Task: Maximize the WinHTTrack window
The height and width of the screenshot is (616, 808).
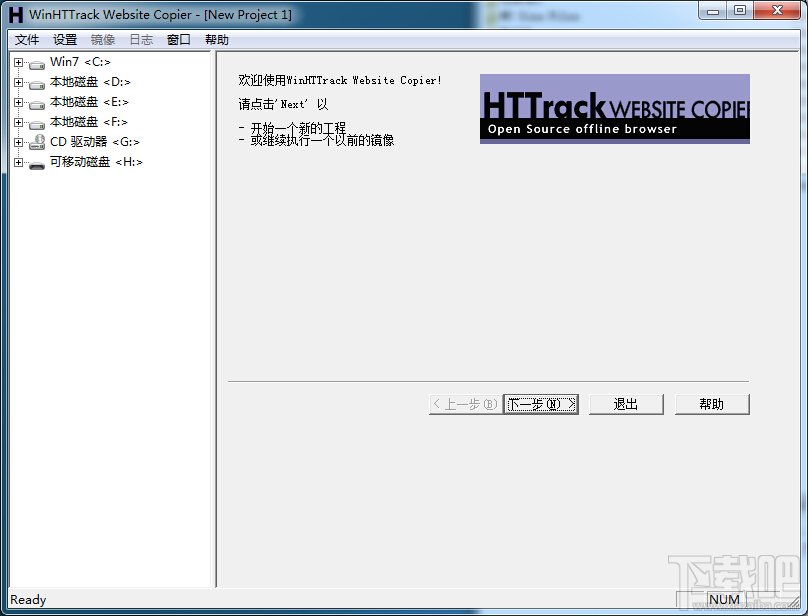Action: 740,11
